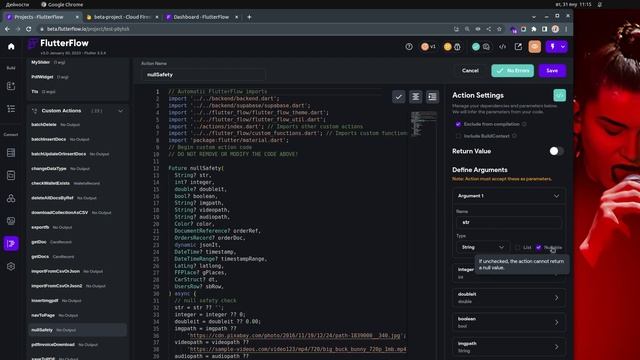640x360 pixels.
Task: Open the help question mark icon
Action: pyautogui.click(x=409, y=47)
